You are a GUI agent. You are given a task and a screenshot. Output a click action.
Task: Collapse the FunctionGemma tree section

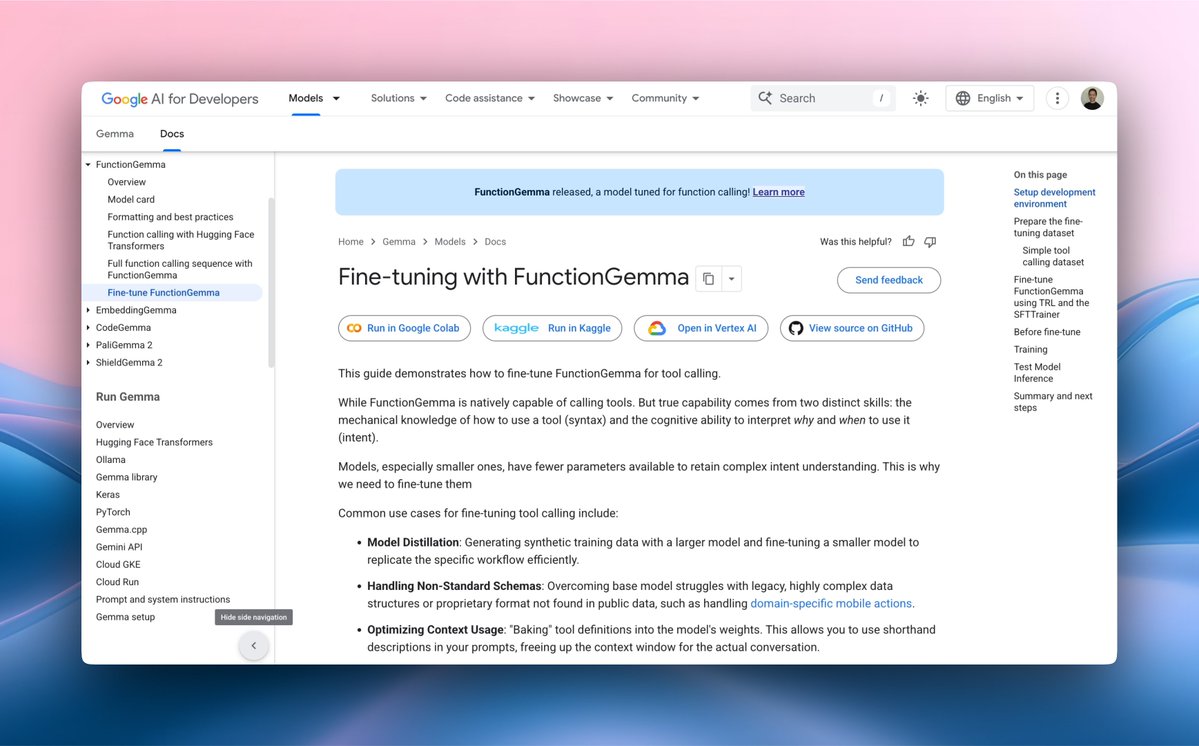(88, 164)
